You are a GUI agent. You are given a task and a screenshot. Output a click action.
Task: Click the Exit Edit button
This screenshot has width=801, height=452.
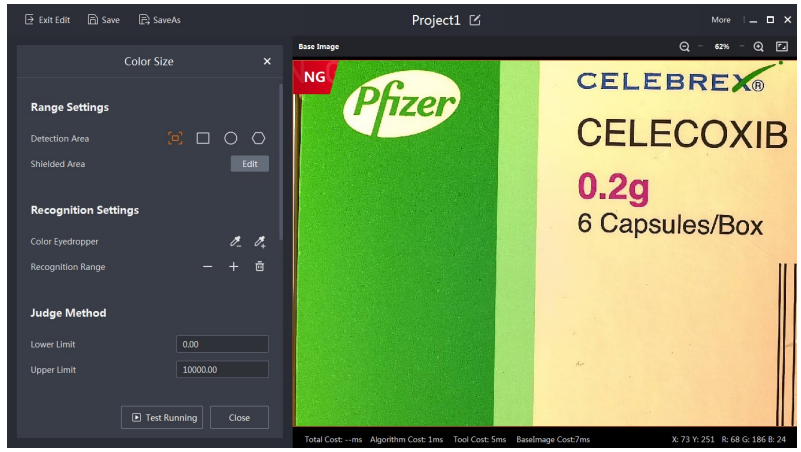47,20
